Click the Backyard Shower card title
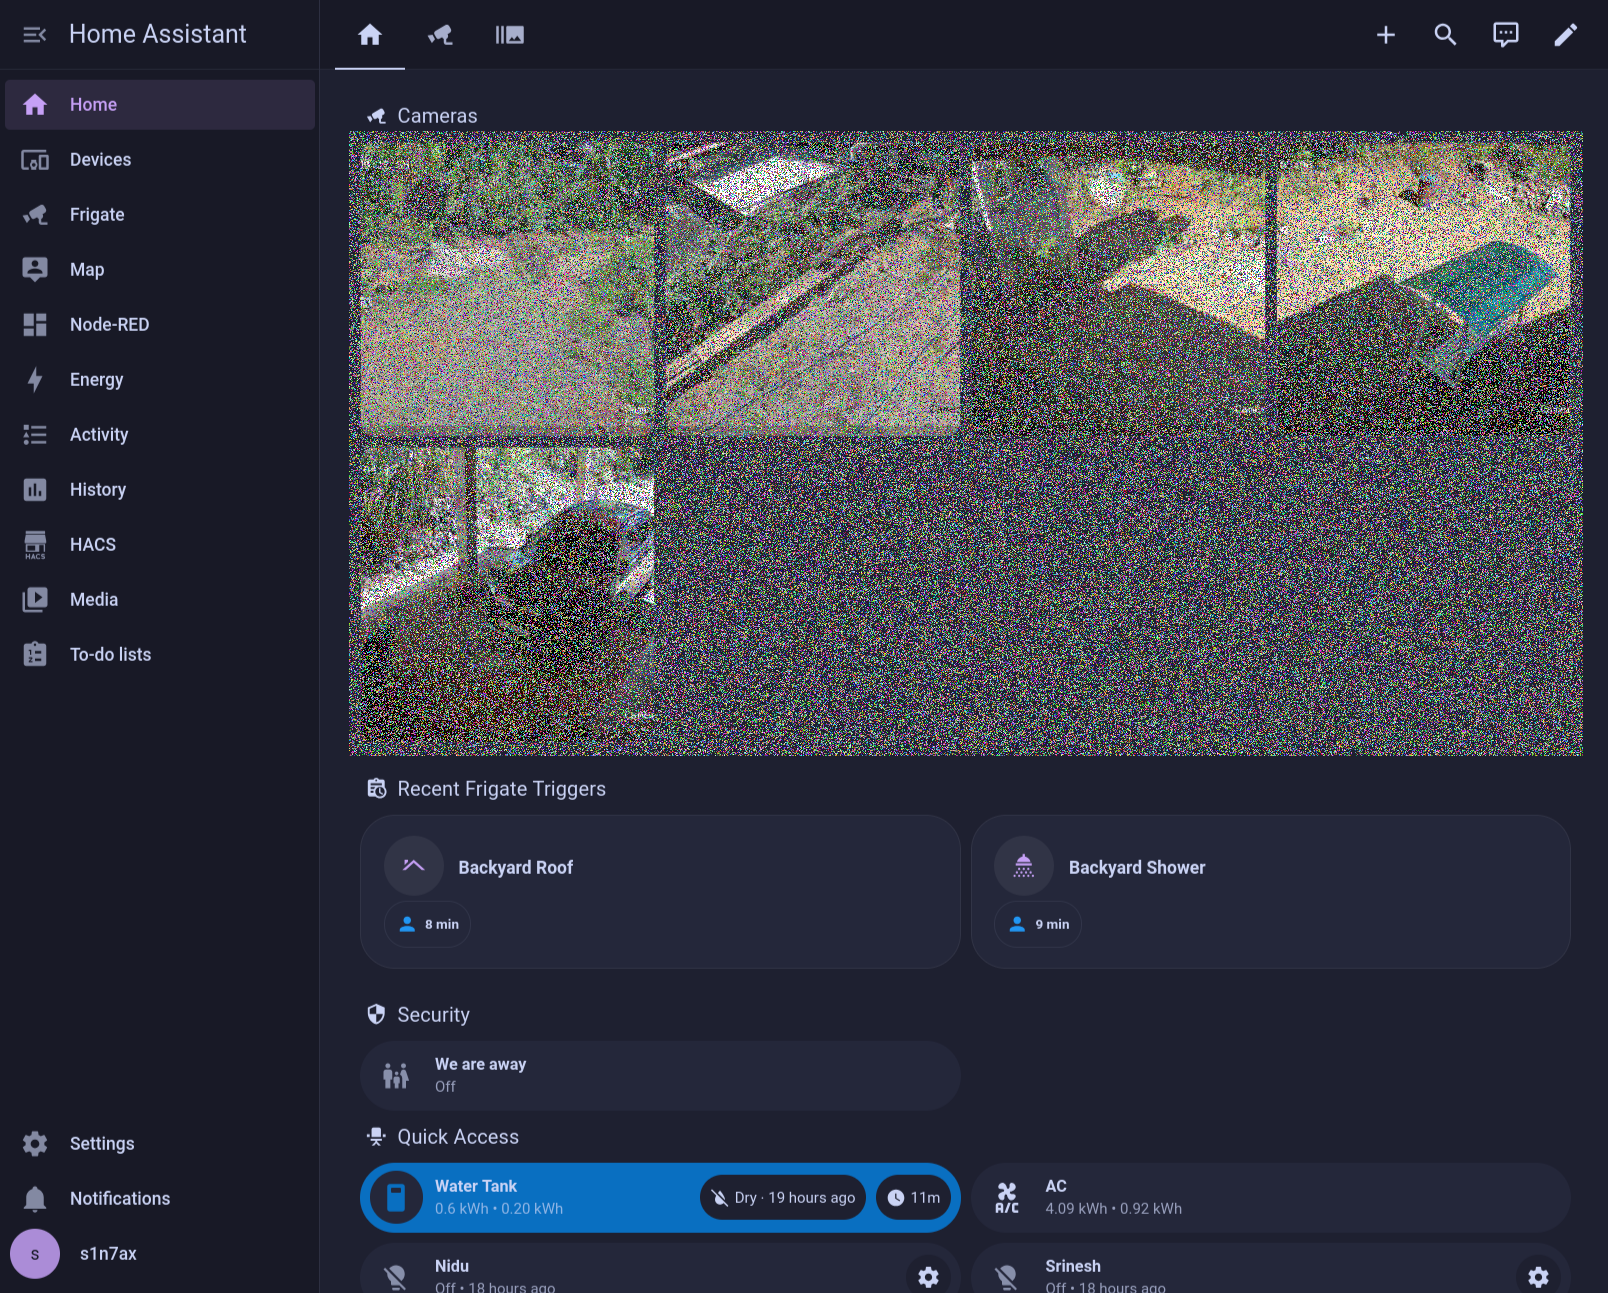This screenshot has width=1608, height=1293. (x=1137, y=868)
